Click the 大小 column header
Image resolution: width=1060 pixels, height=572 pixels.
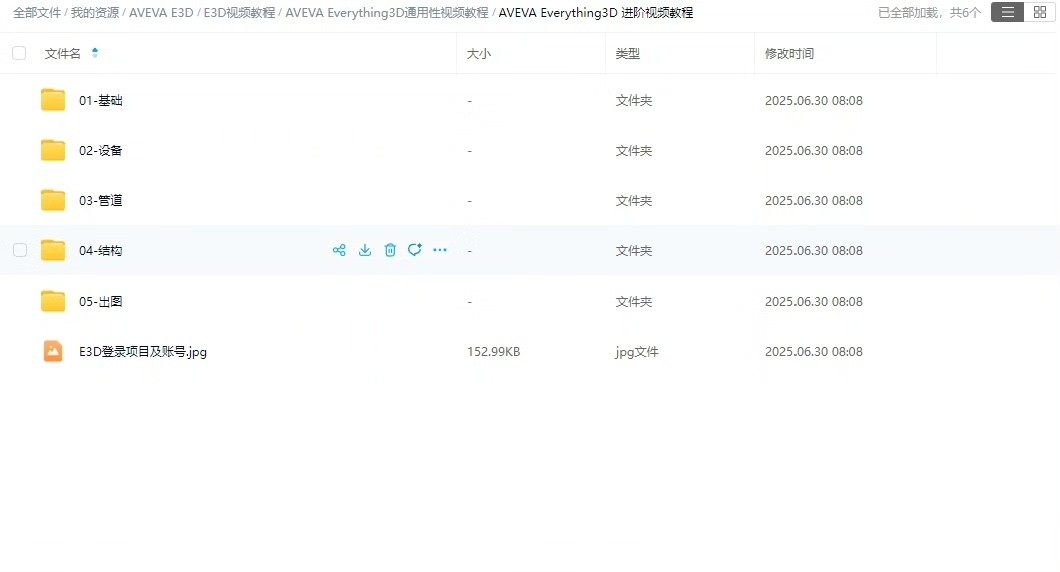click(x=479, y=53)
